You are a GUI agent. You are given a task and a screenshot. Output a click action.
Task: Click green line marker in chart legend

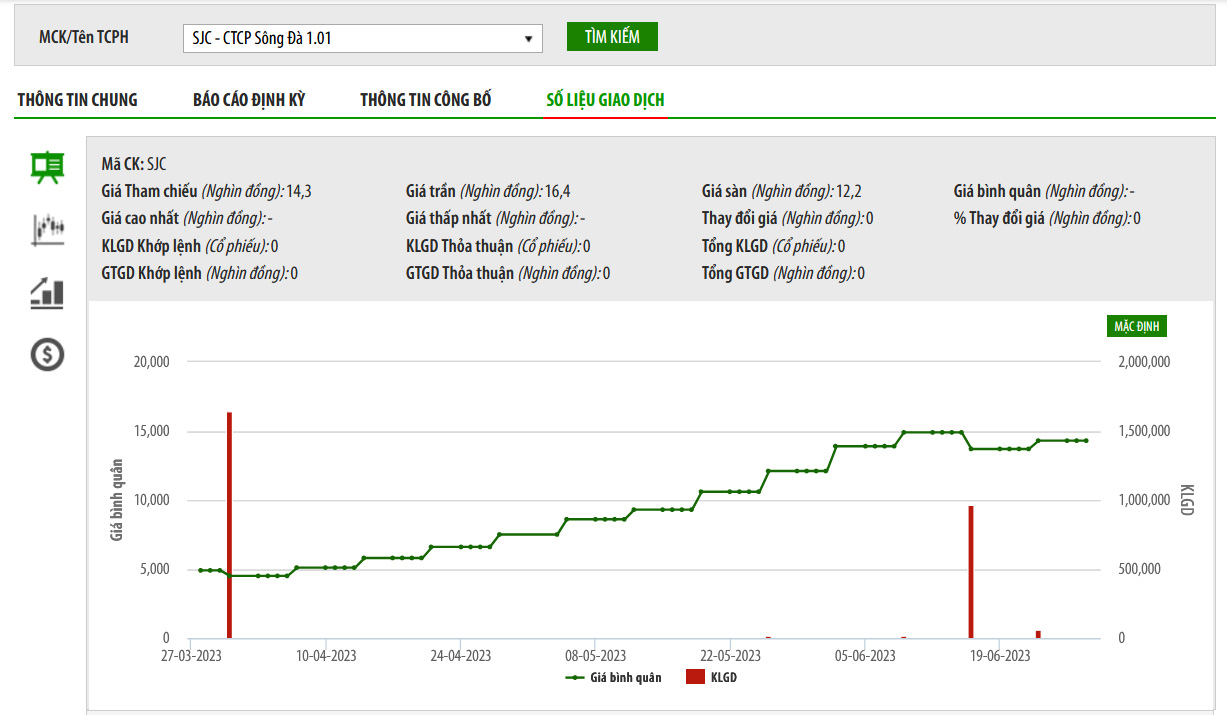(574, 678)
